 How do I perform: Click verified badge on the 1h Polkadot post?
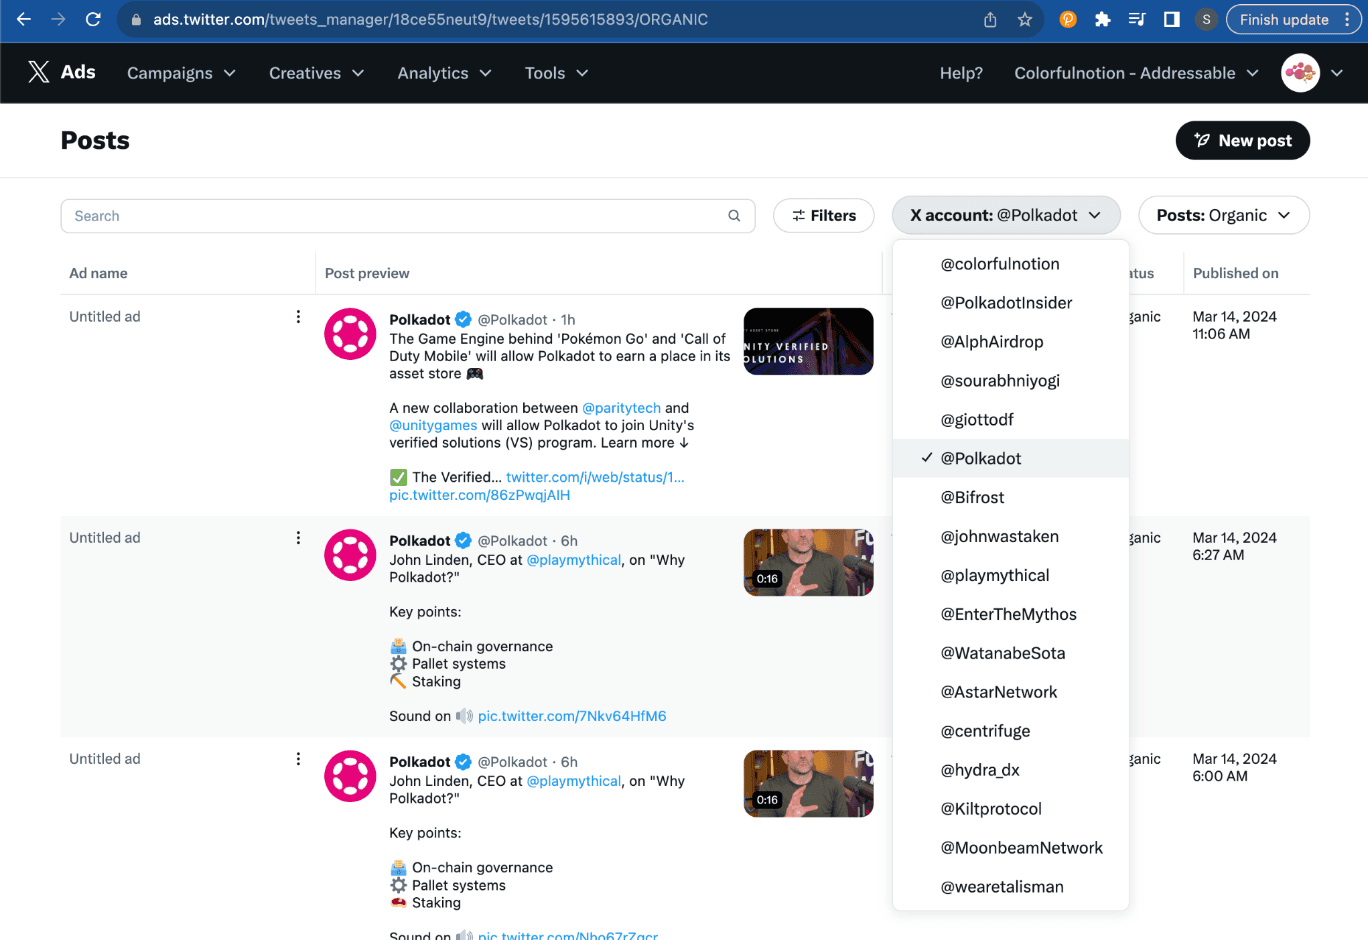(x=463, y=320)
